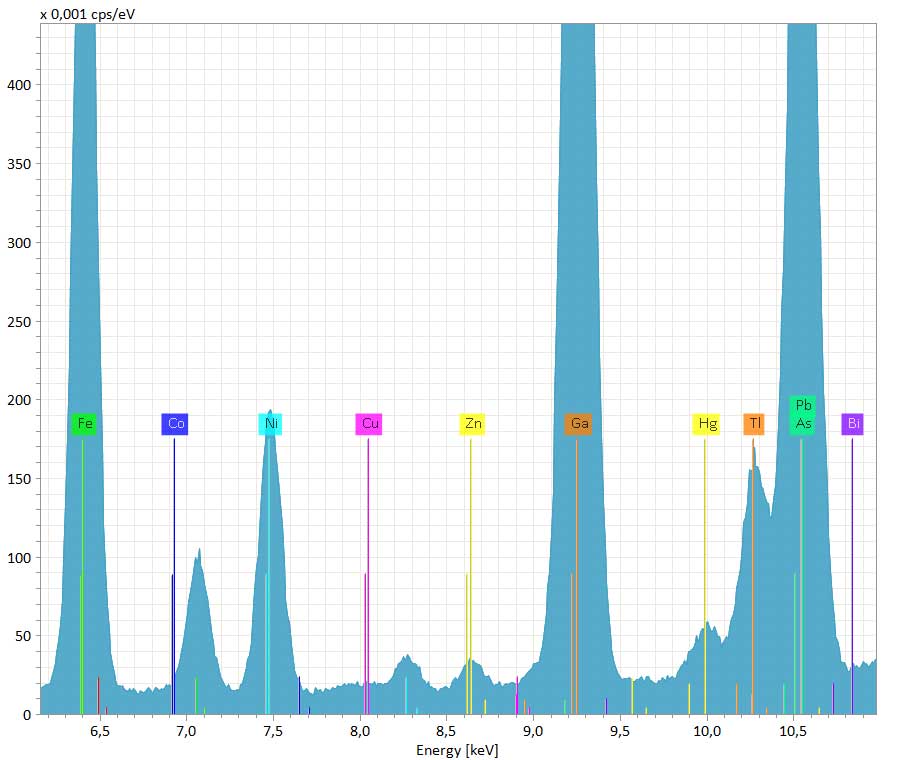Click the Tl element marker label

tap(753, 424)
